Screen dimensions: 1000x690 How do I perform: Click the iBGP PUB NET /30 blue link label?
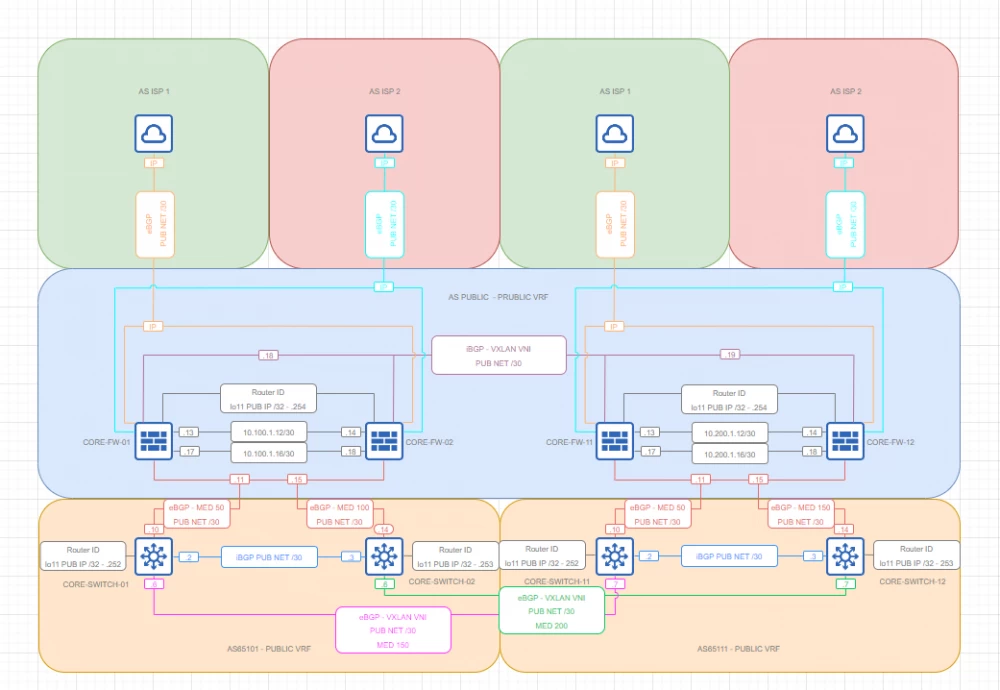pyautogui.click(x=270, y=557)
